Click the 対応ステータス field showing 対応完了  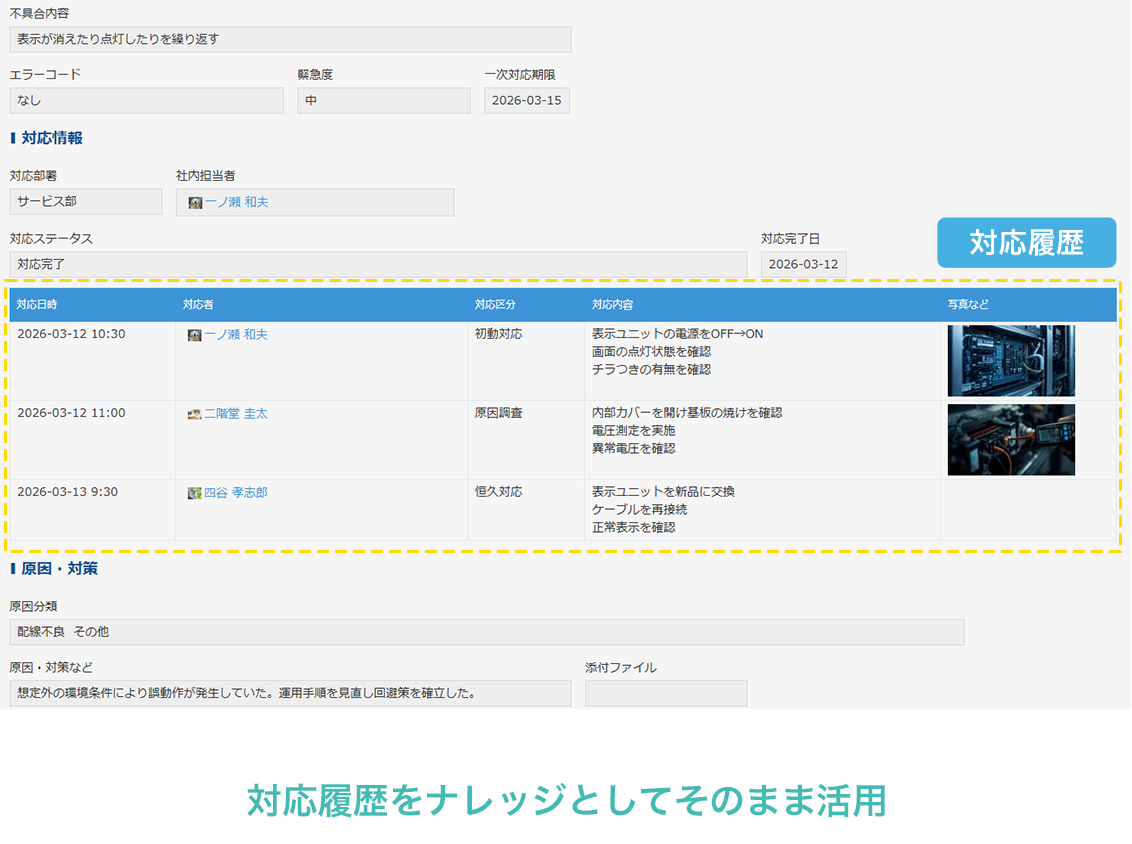coord(378,265)
